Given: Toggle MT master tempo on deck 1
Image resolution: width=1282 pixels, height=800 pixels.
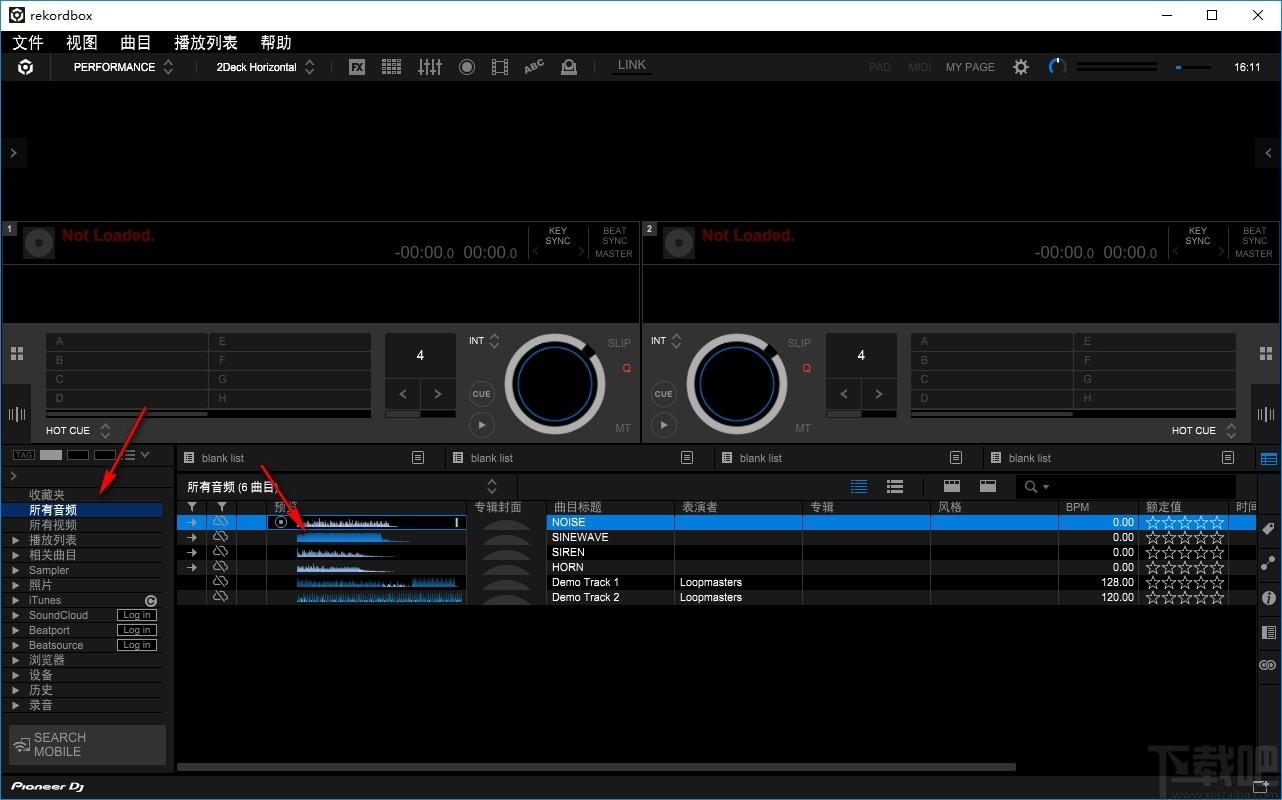Looking at the screenshot, I should 623,428.
